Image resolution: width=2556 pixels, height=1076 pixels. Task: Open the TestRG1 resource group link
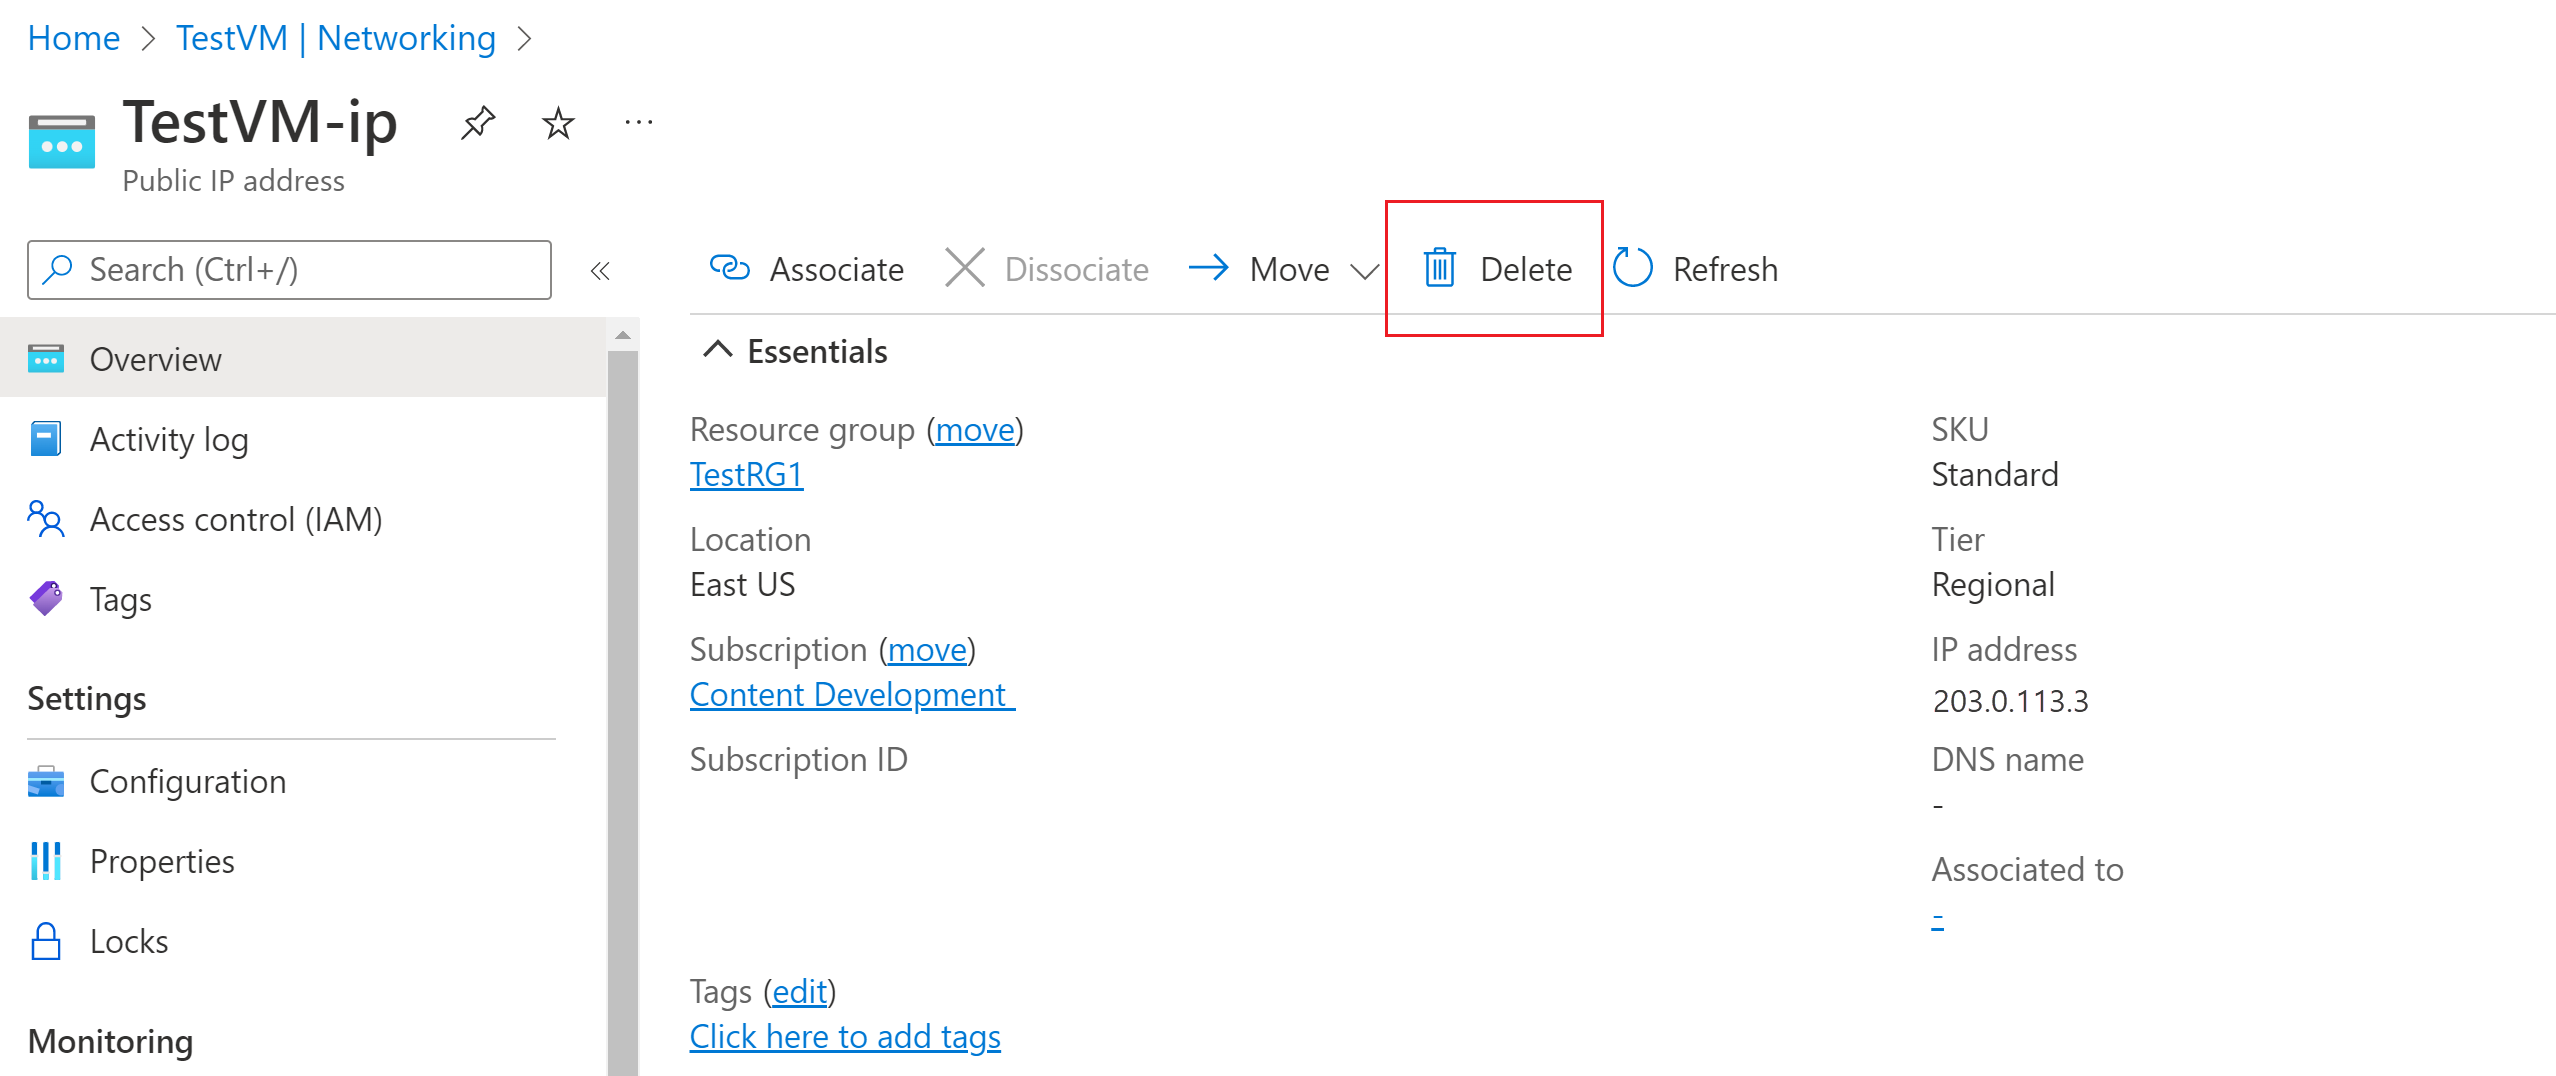point(746,474)
